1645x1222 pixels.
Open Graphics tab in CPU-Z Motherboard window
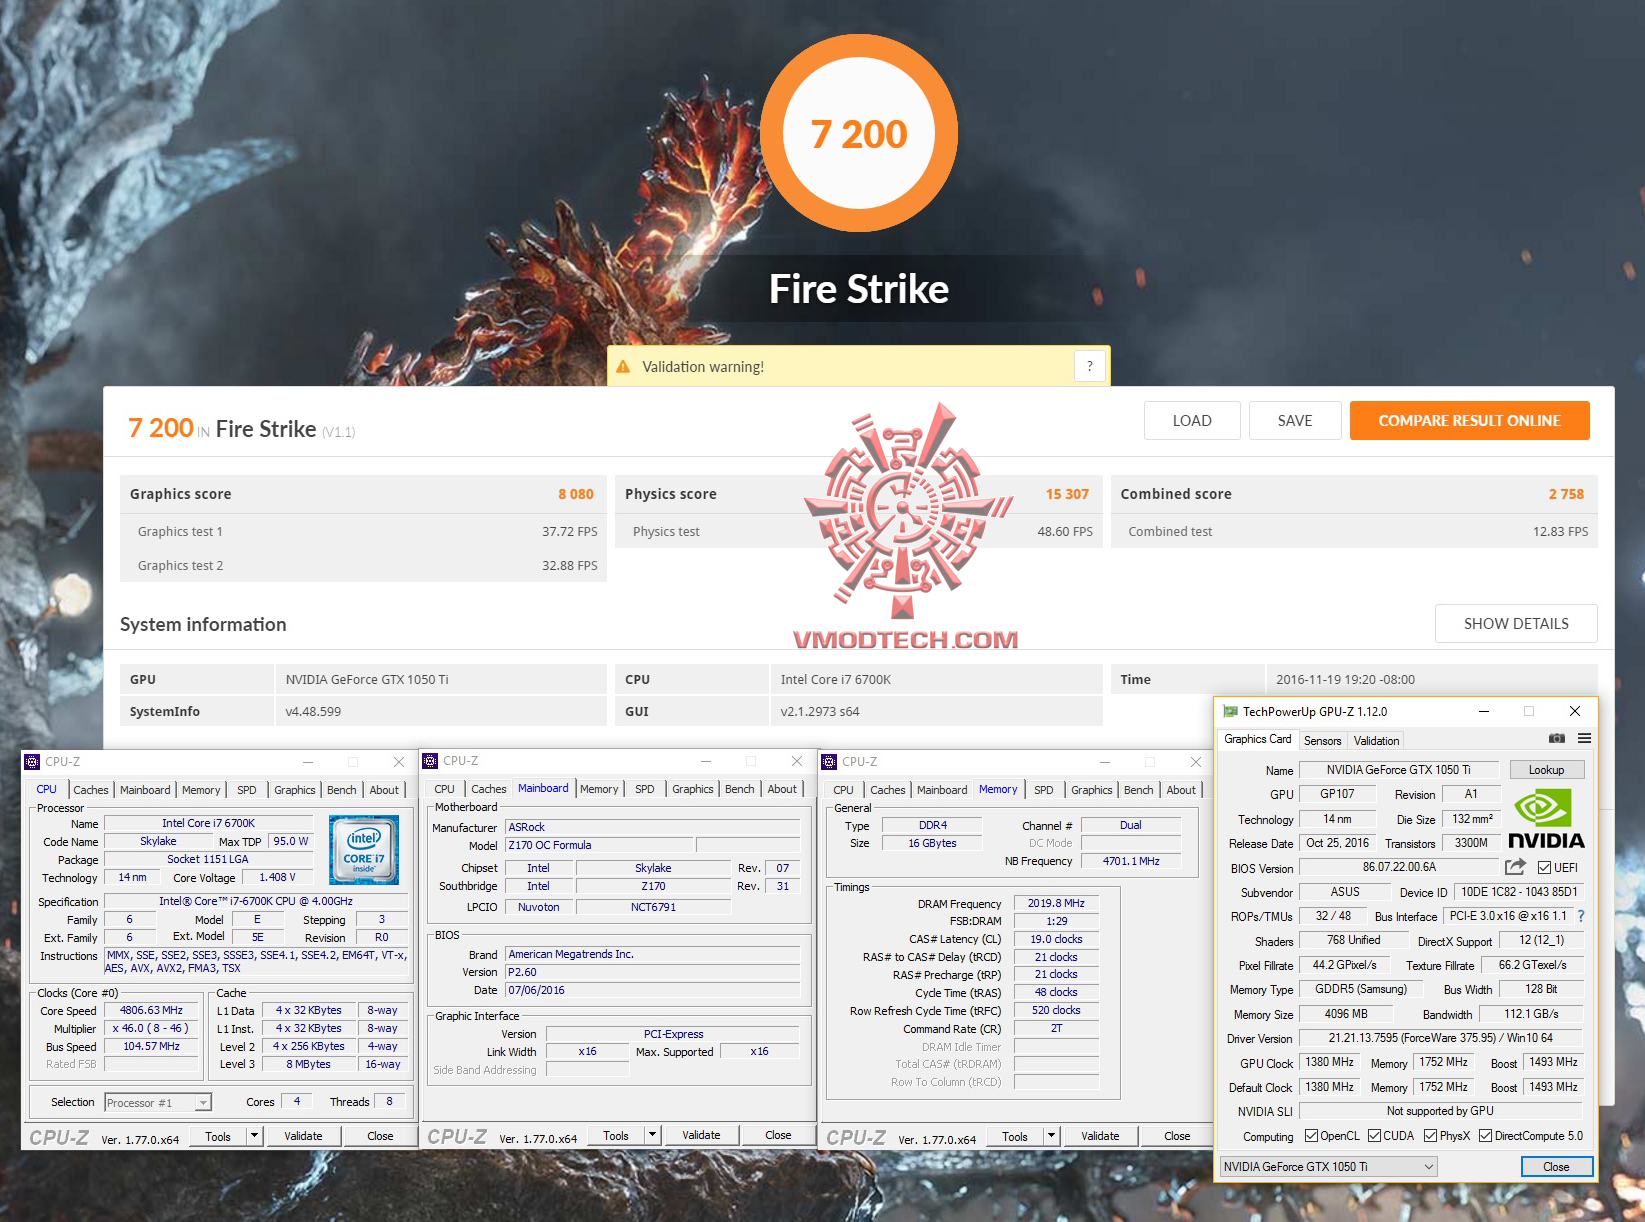click(692, 789)
